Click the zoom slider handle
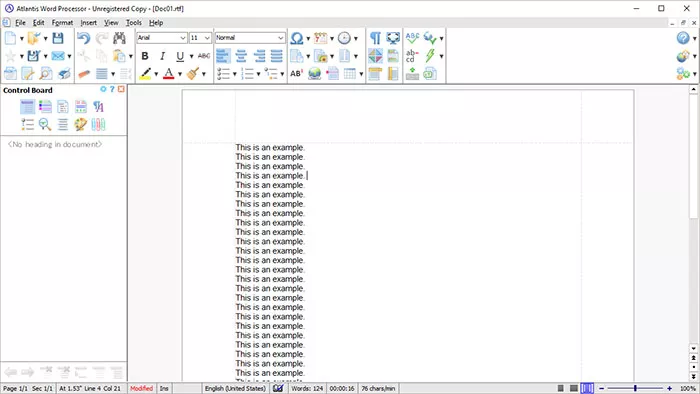The image size is (700, 394). click(635, 388)
